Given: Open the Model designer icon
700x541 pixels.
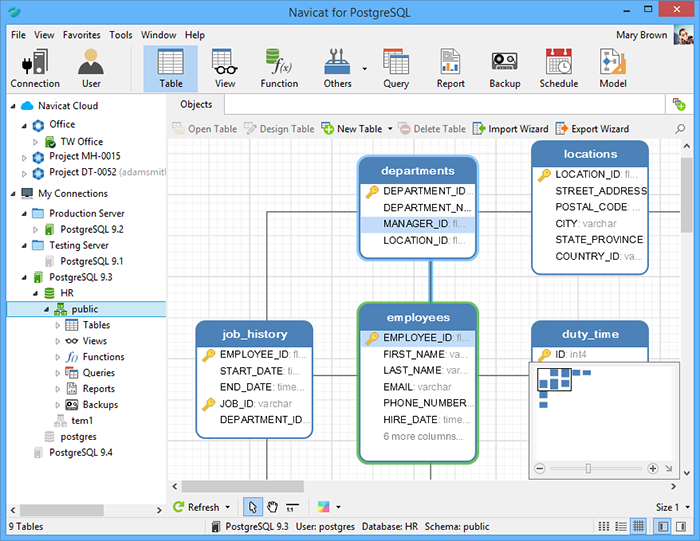Looking at the screenshot, I should [612, 69].
